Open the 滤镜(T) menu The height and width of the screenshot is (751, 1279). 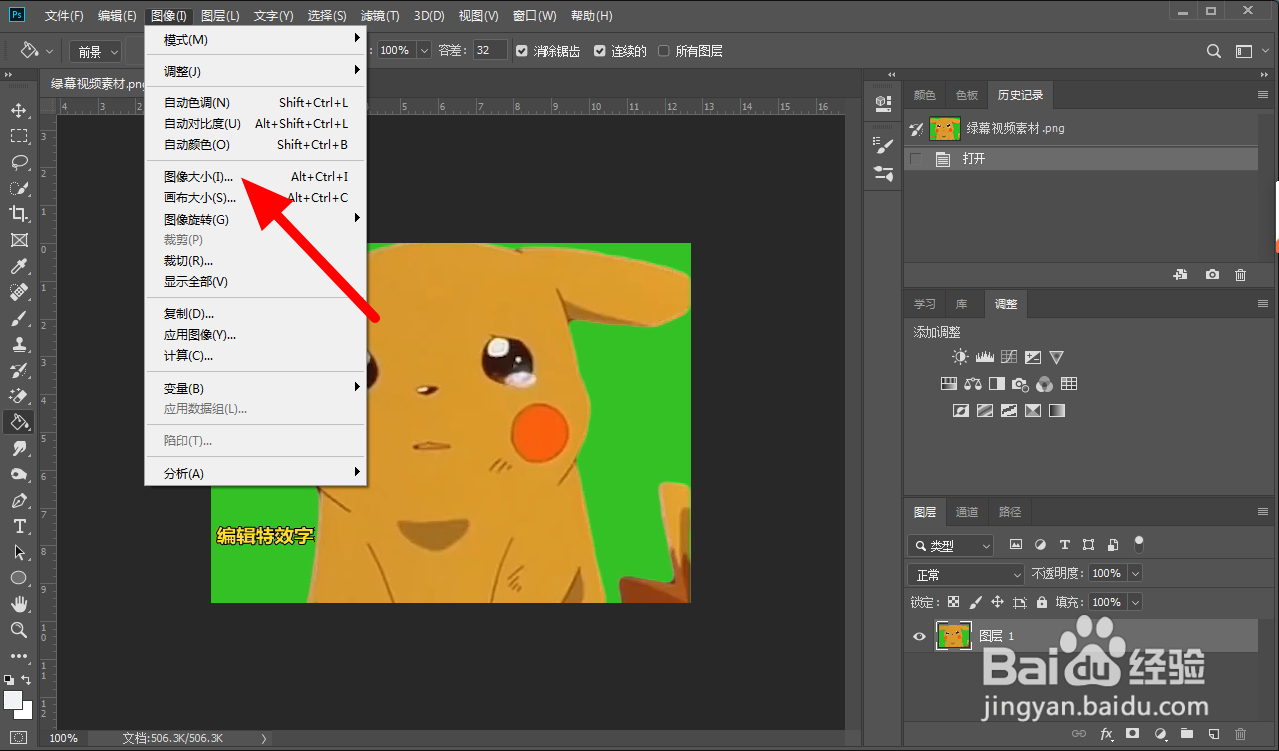(380, 16)
